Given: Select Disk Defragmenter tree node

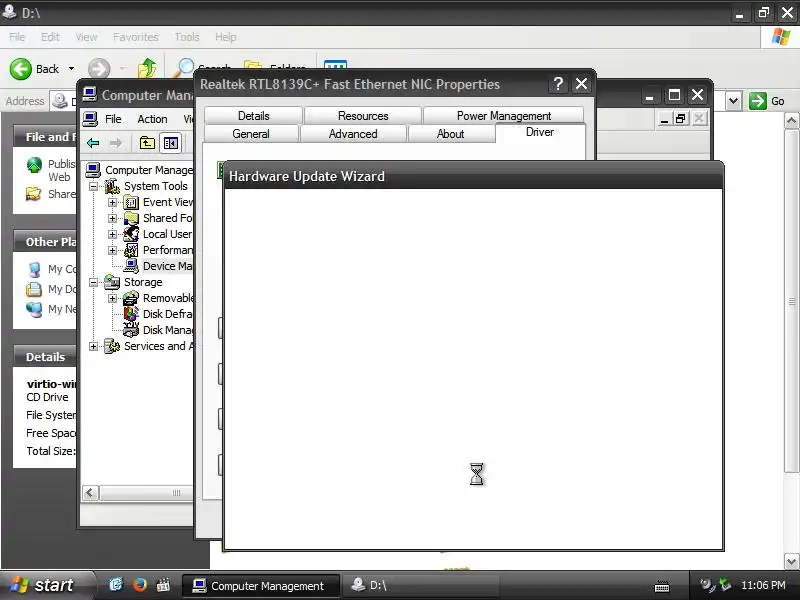Looking at the screenshot, I should coord(167,314).
